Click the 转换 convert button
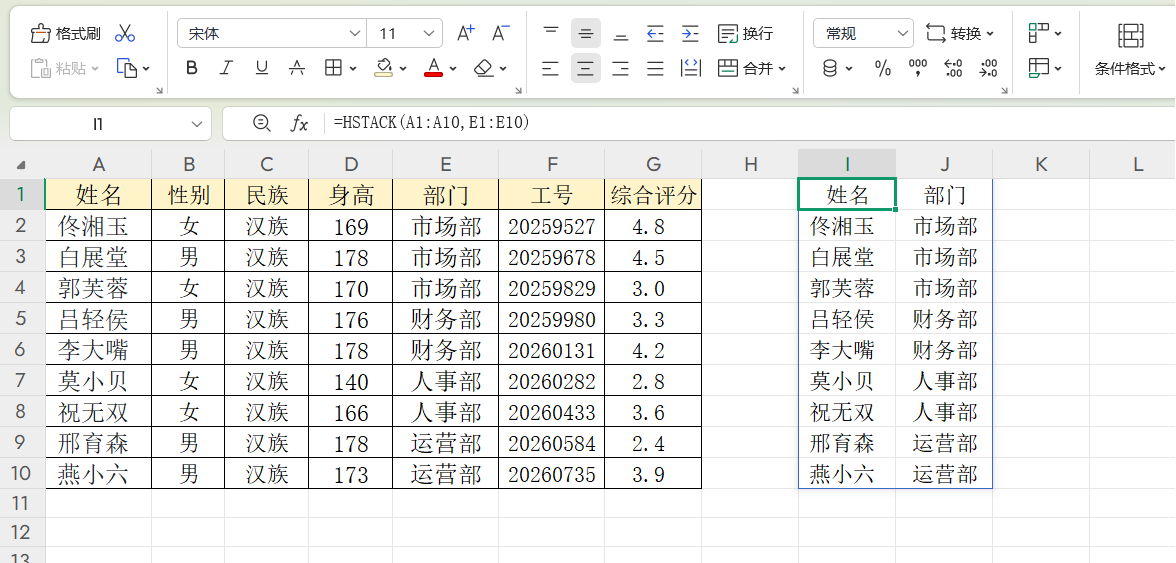 point(960,34)
